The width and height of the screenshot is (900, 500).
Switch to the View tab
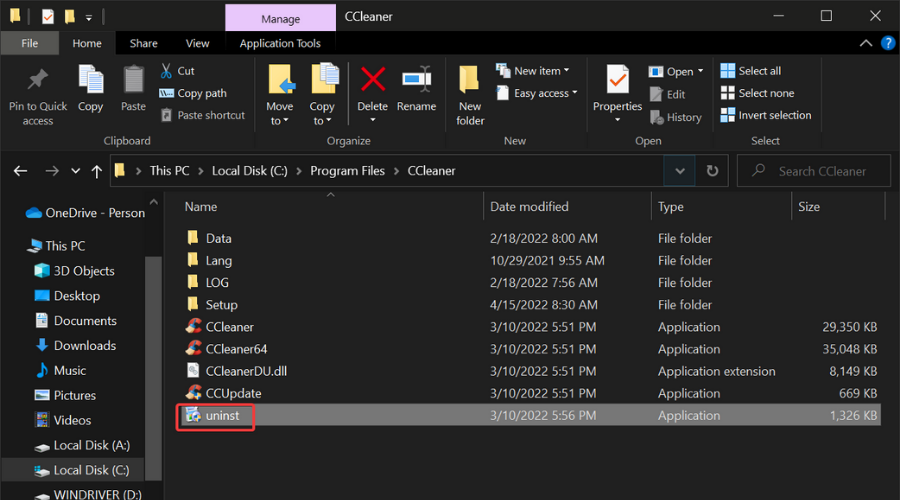coord(197,43)
